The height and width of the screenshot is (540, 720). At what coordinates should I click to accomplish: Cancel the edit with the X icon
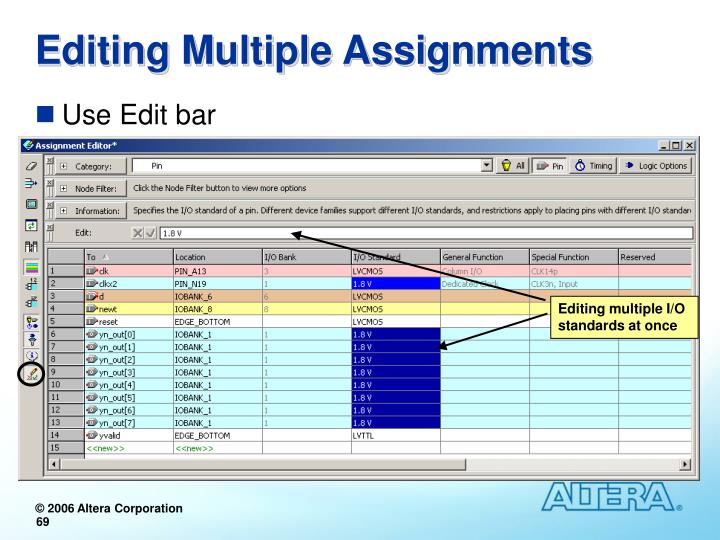pyautogui.click(x=137, y=233)
